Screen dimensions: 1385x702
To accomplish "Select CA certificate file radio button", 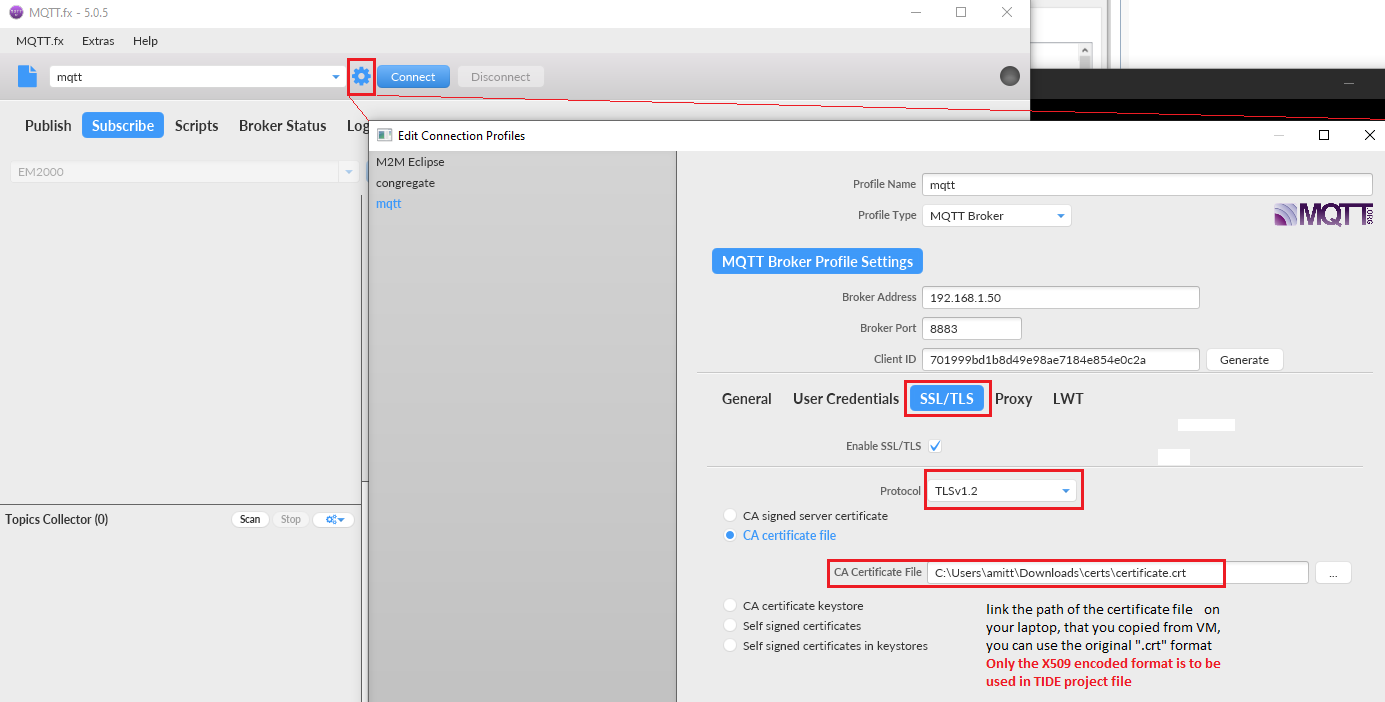I will tap(730, 535).
